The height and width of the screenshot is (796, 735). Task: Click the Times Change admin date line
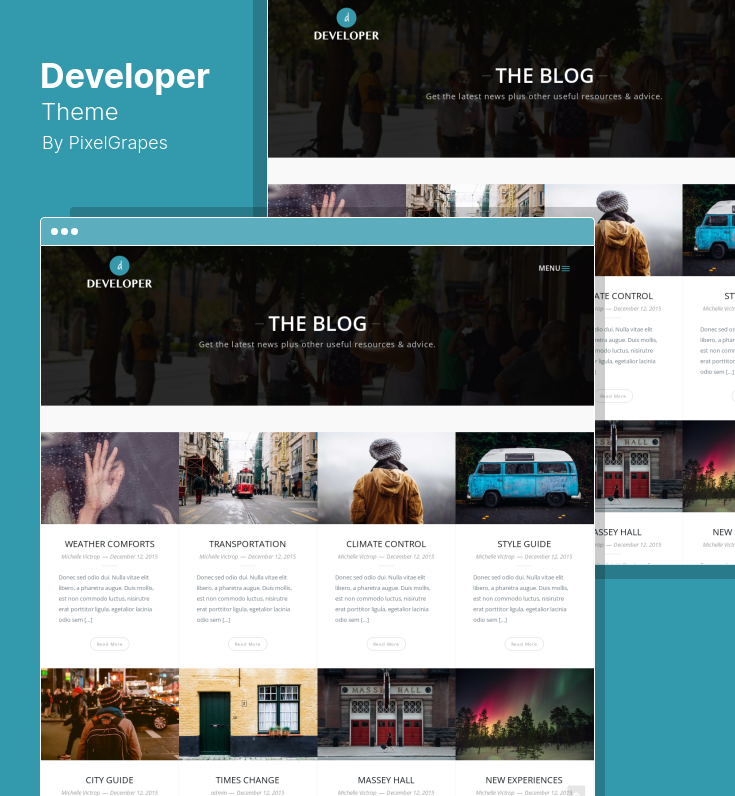tap(245, 792)
